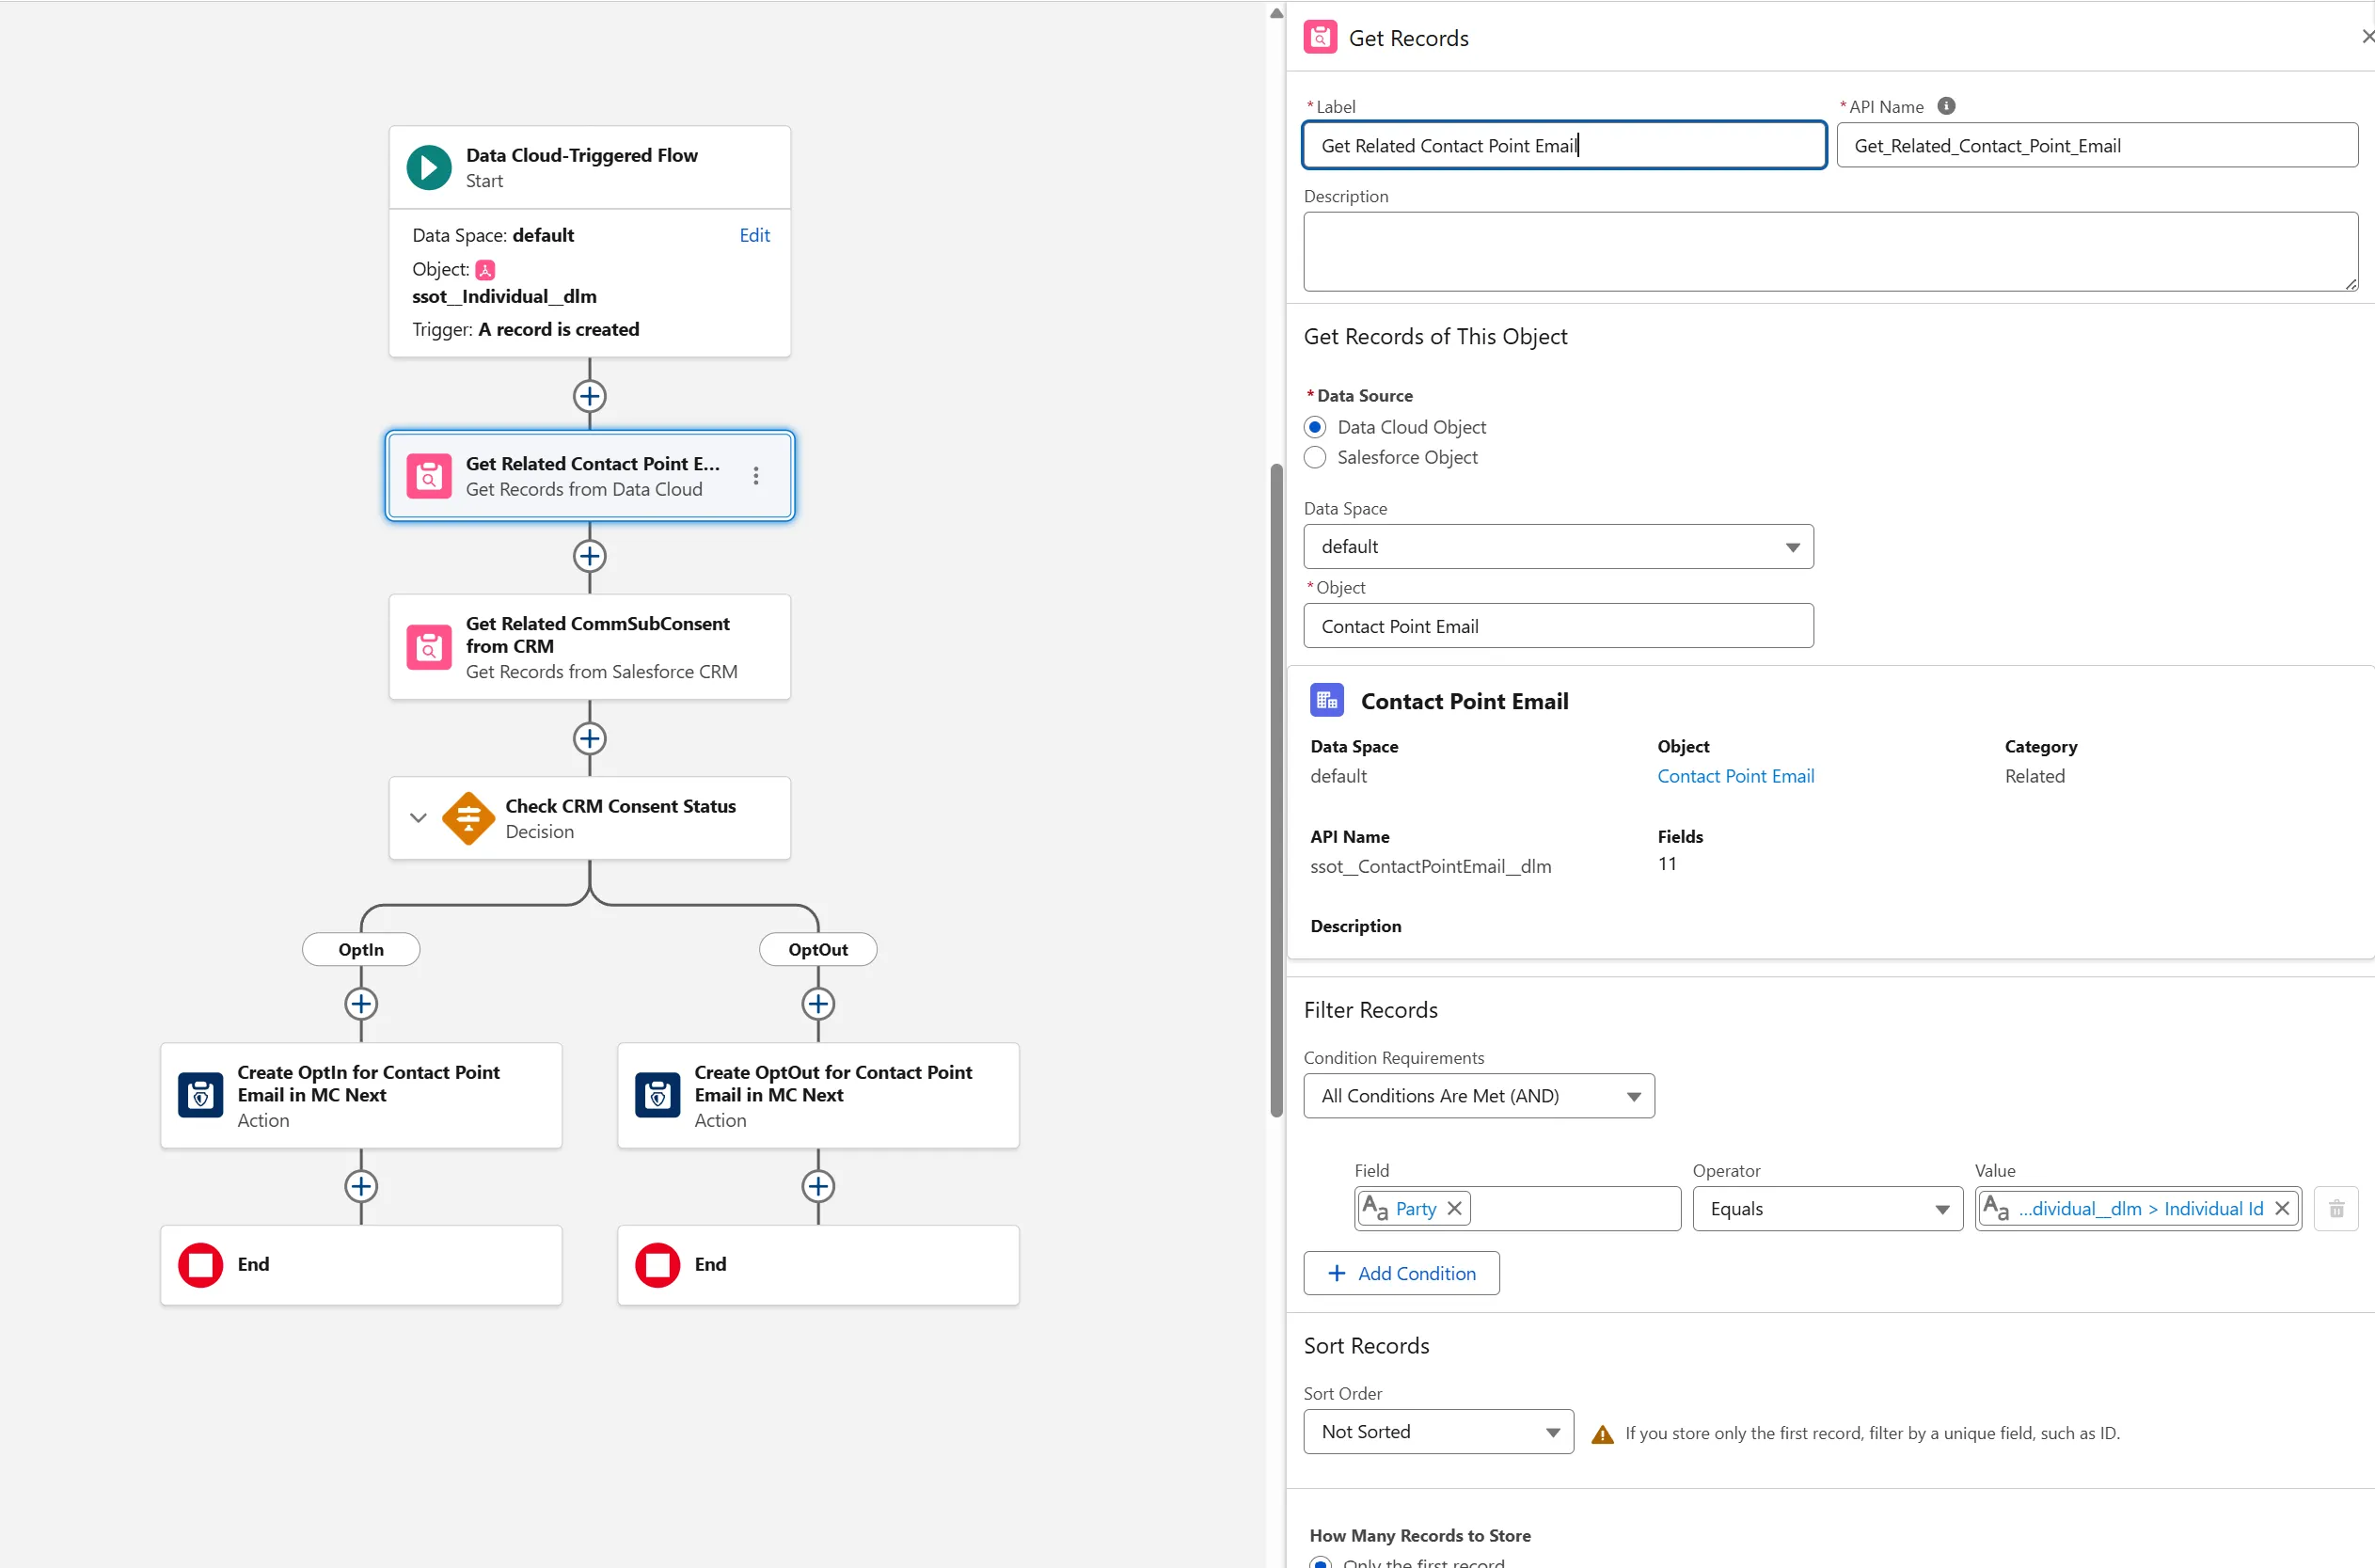Click the Filter Records heading
Image resolution: width=2375 pixels, height=1568 pixels.
(x=1370, y=1011)
